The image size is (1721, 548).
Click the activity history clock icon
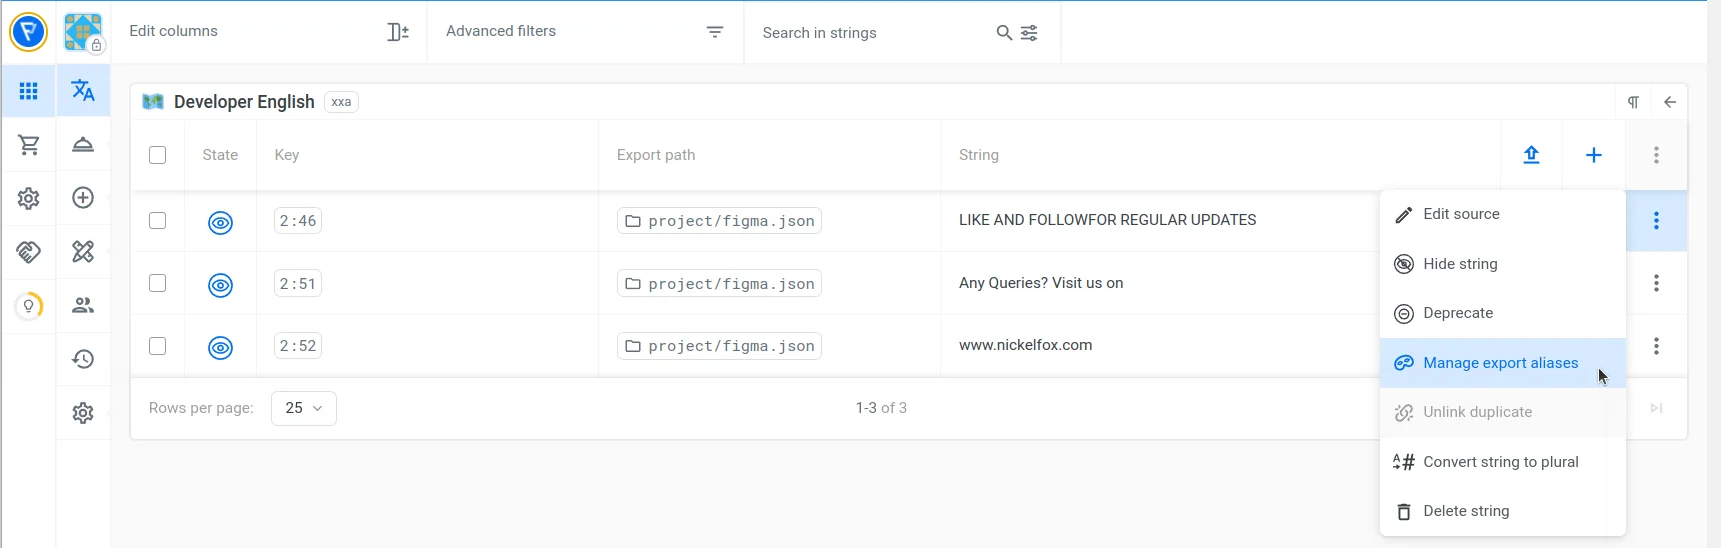83,359
